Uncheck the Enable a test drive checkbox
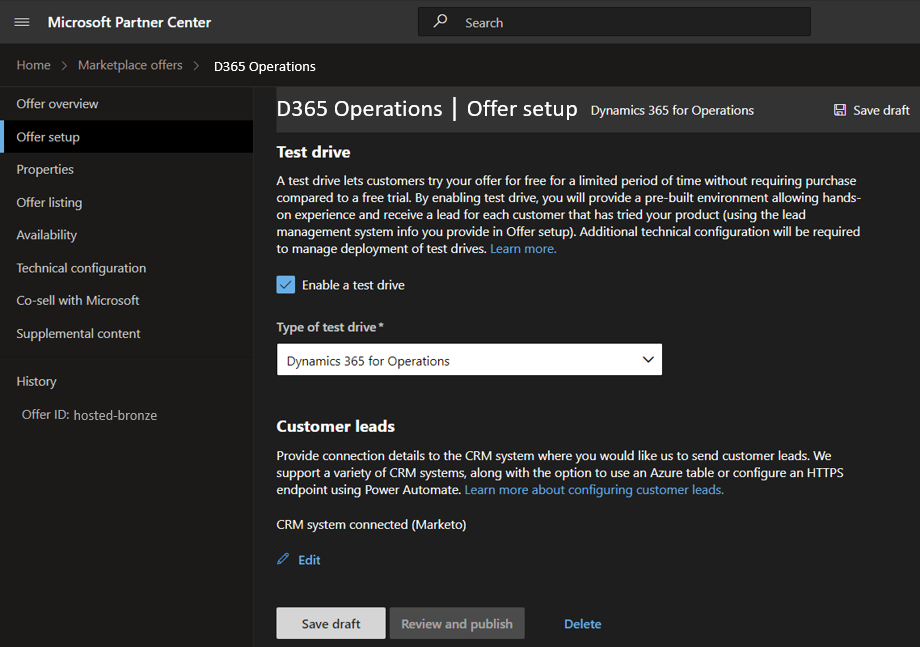This screenshot has width=920, height=647. pos(286,285)
